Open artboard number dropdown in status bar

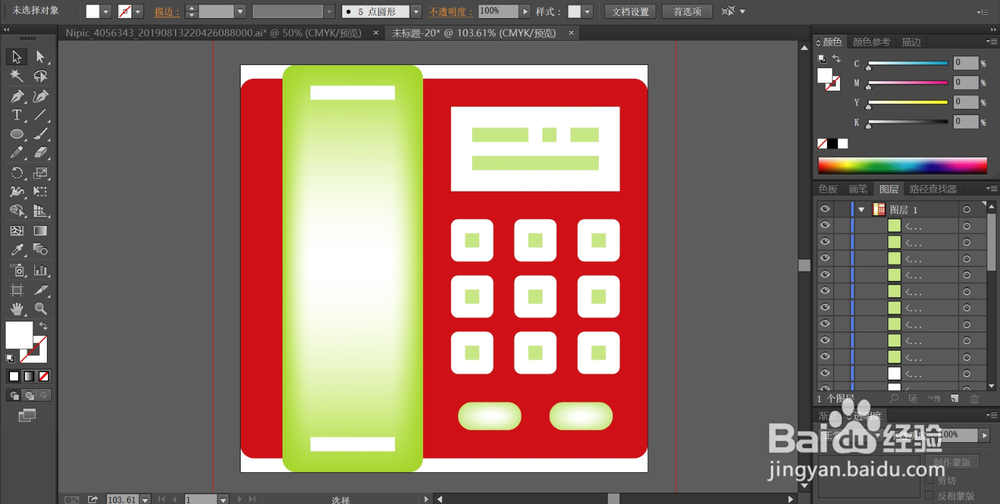(223, 499)
